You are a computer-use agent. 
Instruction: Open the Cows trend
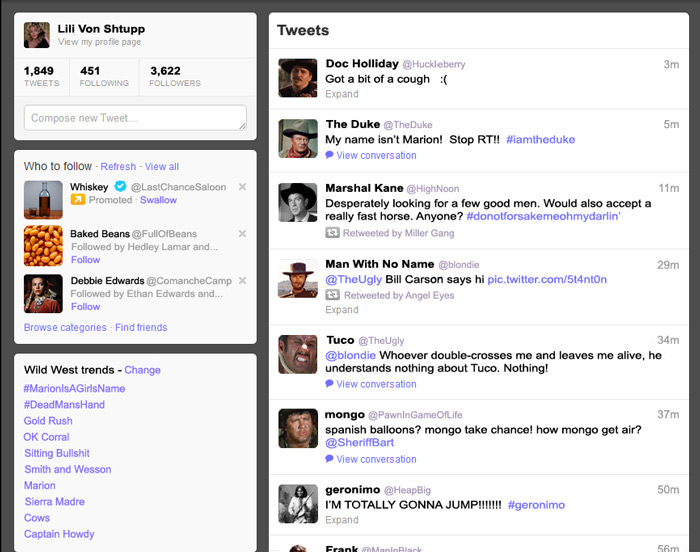click(x=37, y=518)
